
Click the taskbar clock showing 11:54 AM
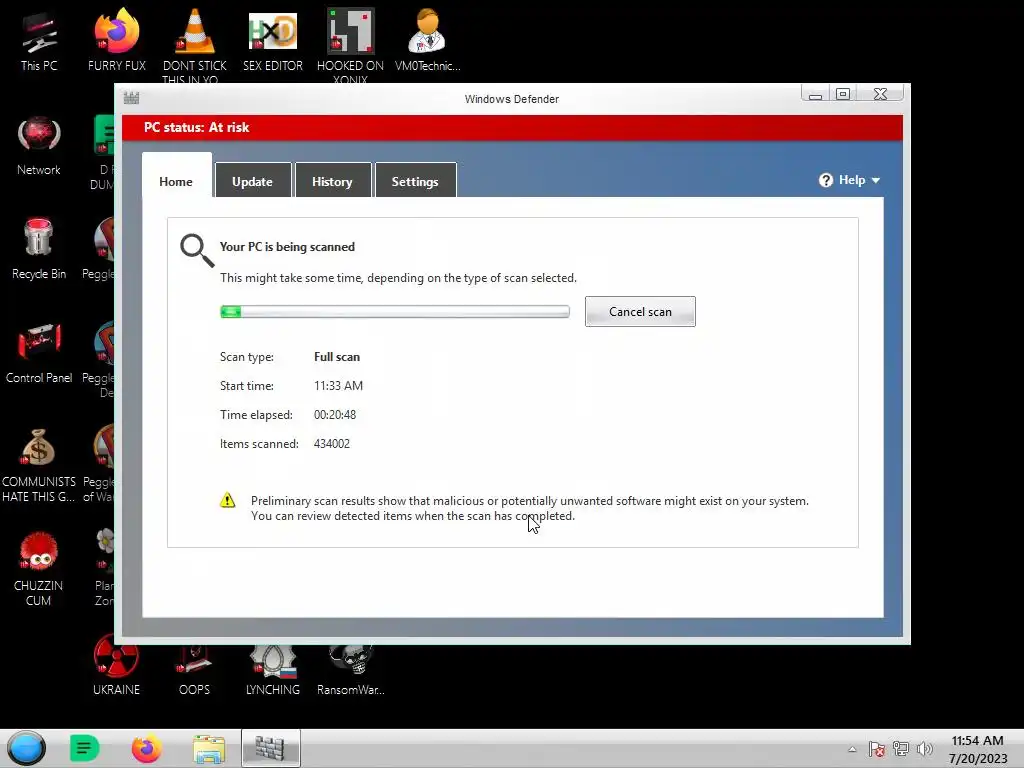[977, 741]
